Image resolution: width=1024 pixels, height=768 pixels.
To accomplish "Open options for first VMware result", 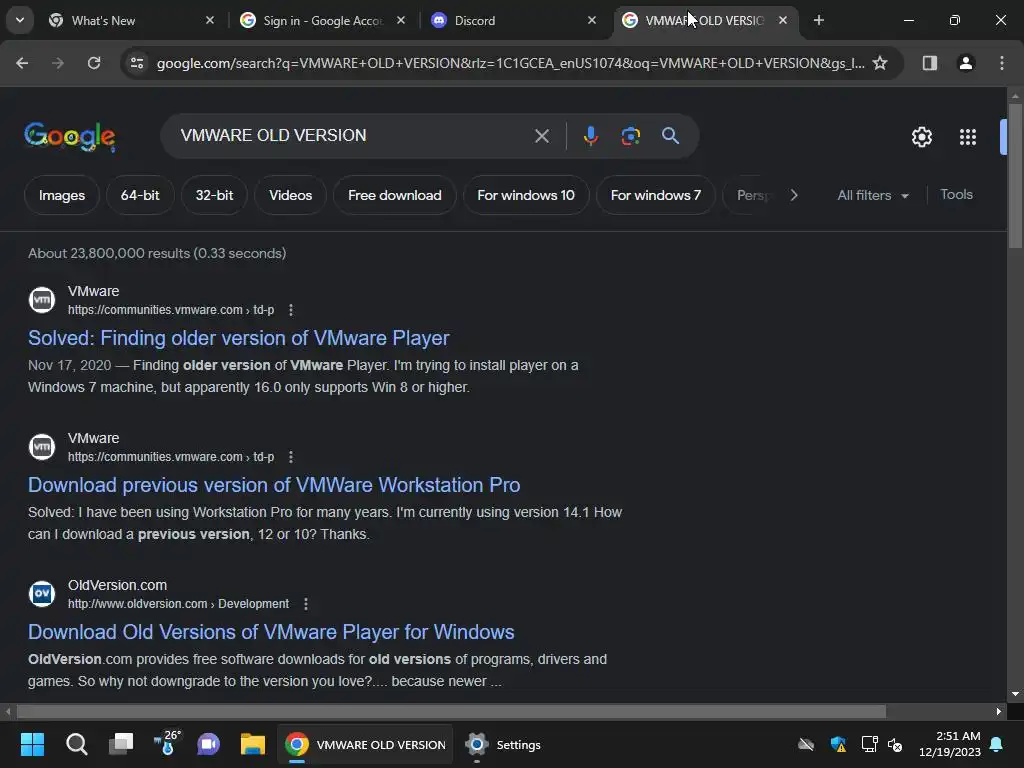I will click(291, 310).
